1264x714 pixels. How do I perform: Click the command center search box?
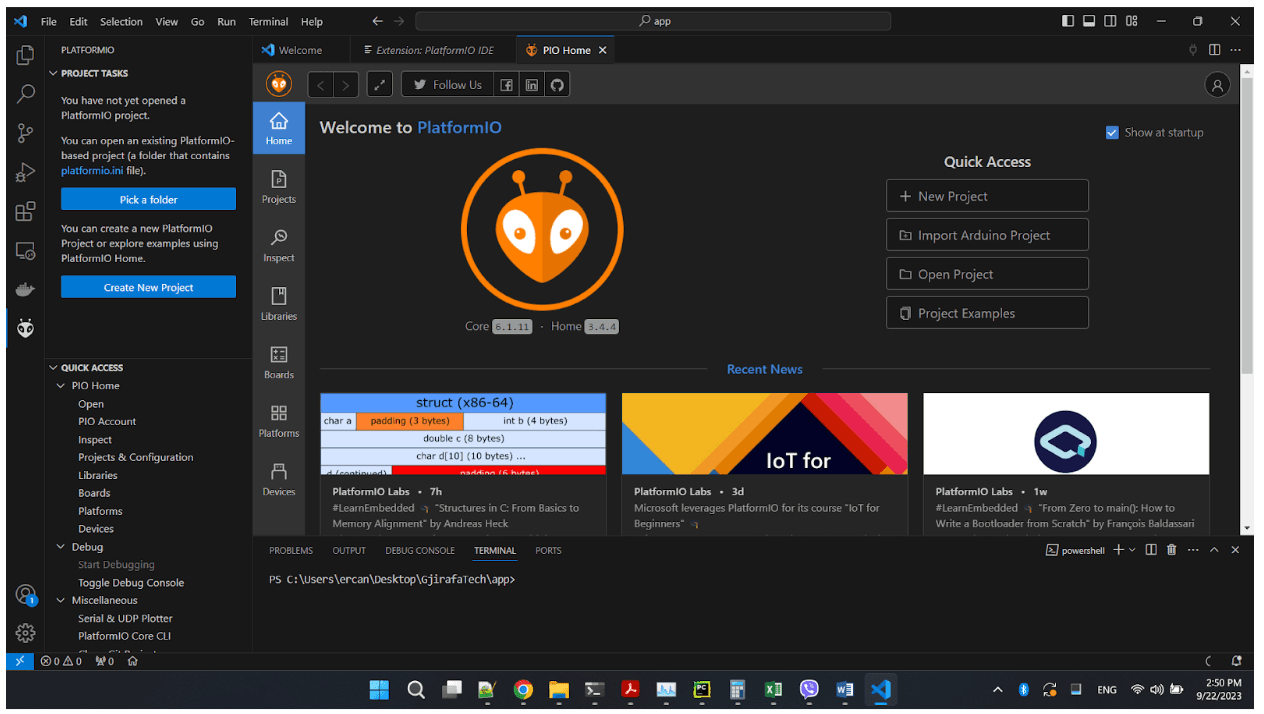(x=653, y=21)
